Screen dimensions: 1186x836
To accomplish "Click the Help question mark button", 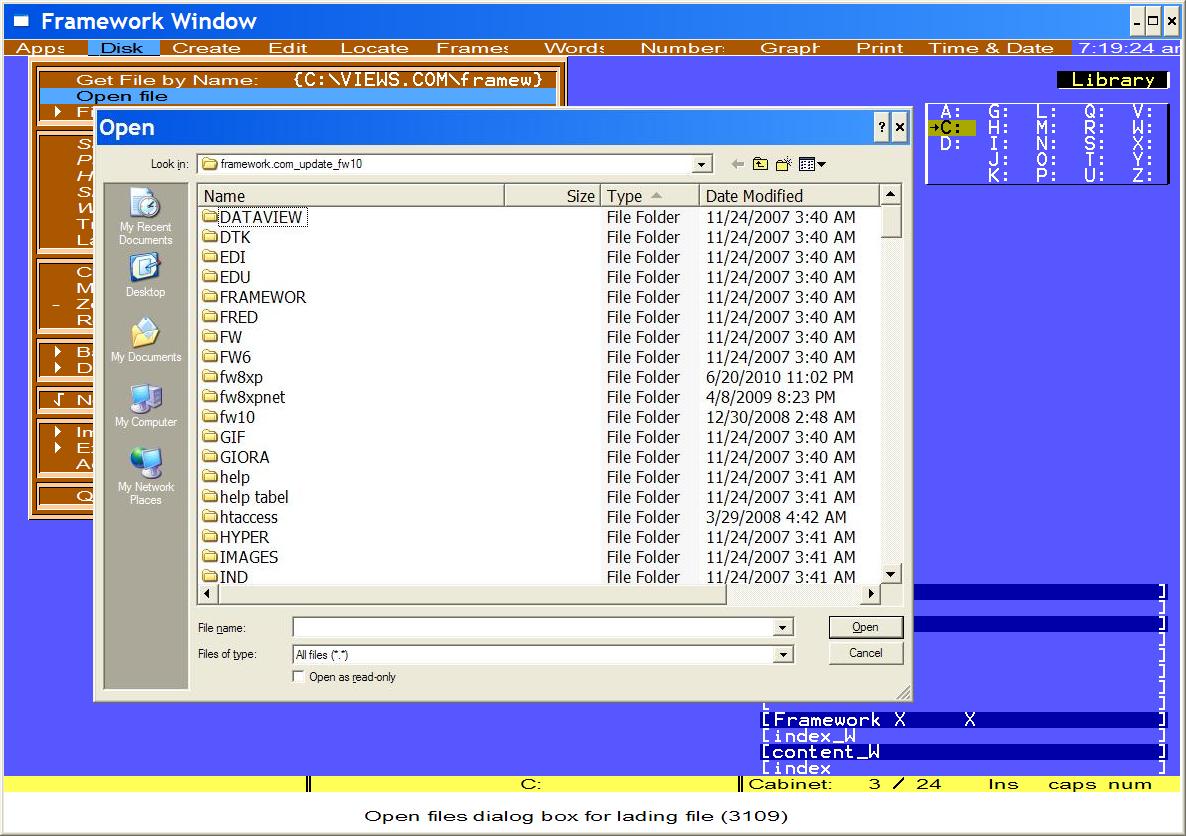I will pyautogui.click(x=881, y=127).
